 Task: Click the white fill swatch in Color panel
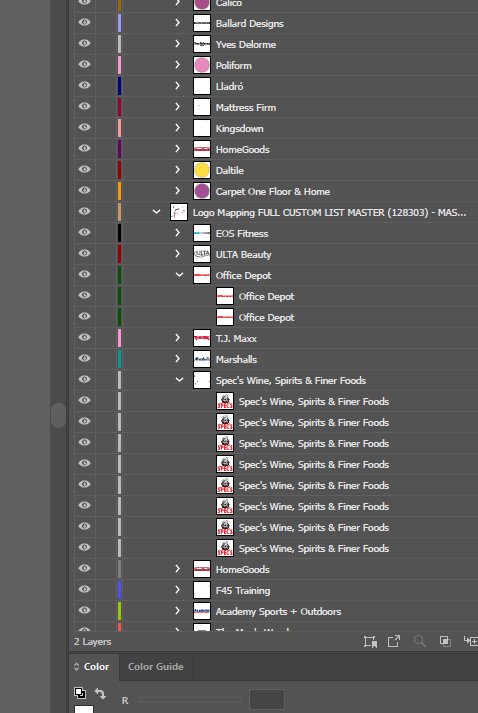coord(84,709)
